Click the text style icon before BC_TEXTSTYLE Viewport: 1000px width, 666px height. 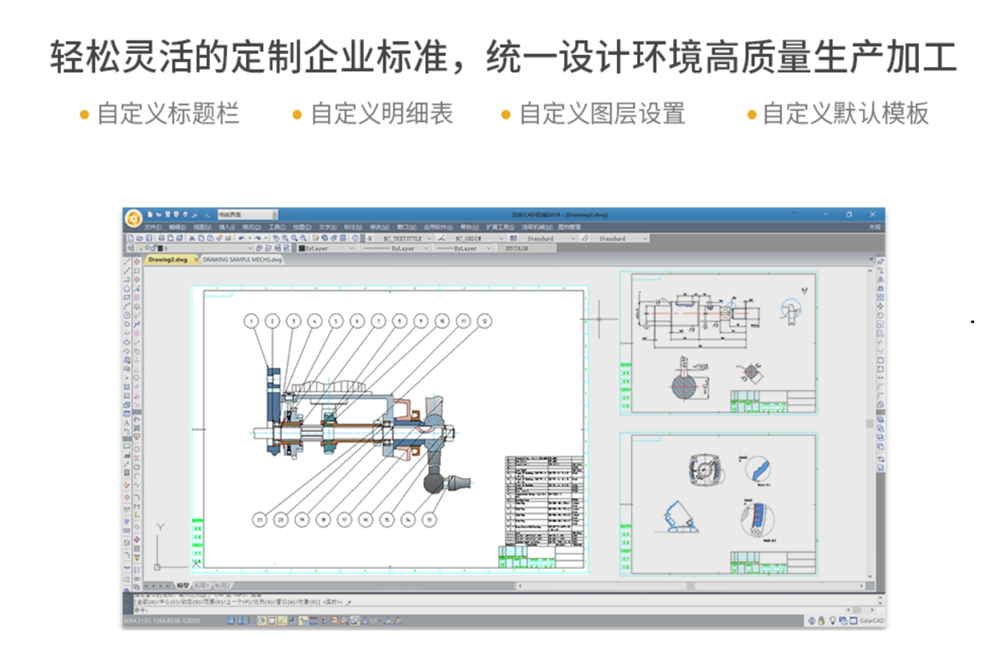(x=371, y=238)
